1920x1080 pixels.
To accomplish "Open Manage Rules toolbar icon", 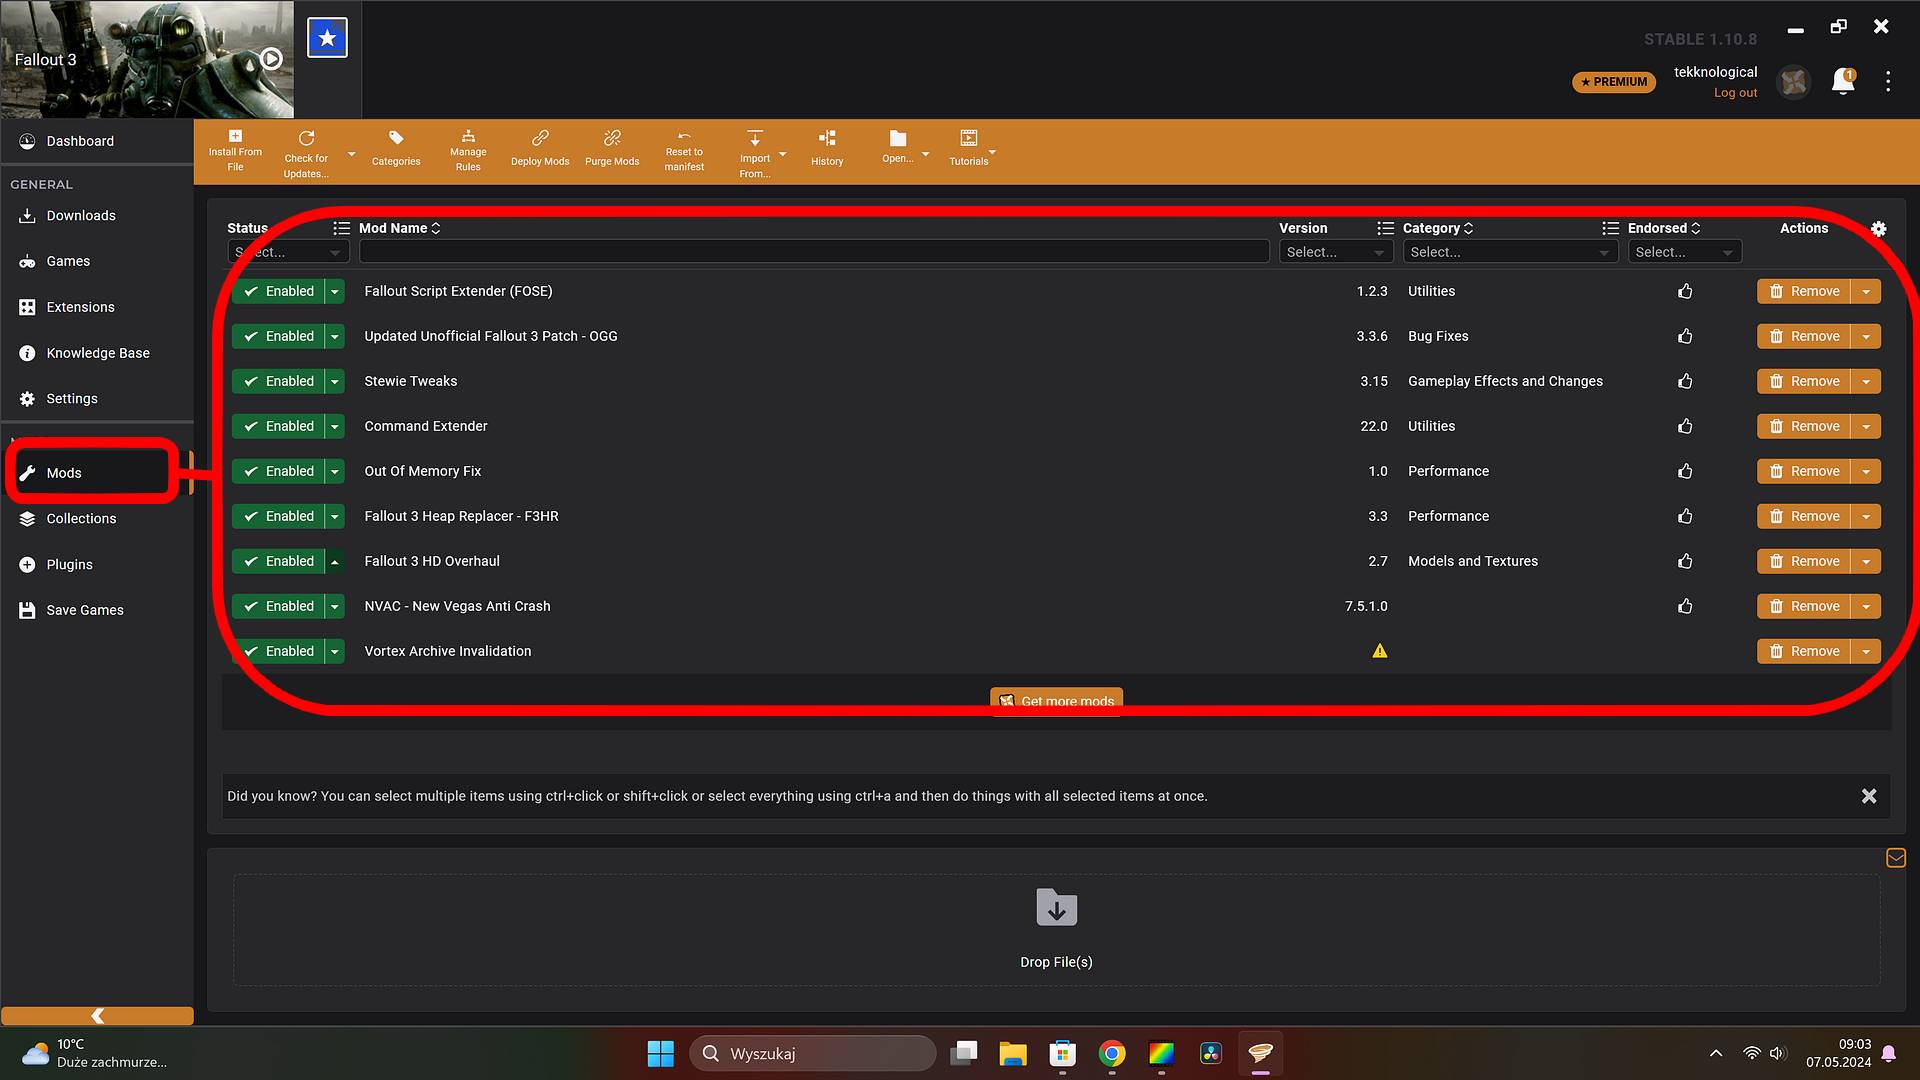I will (468, 136).
